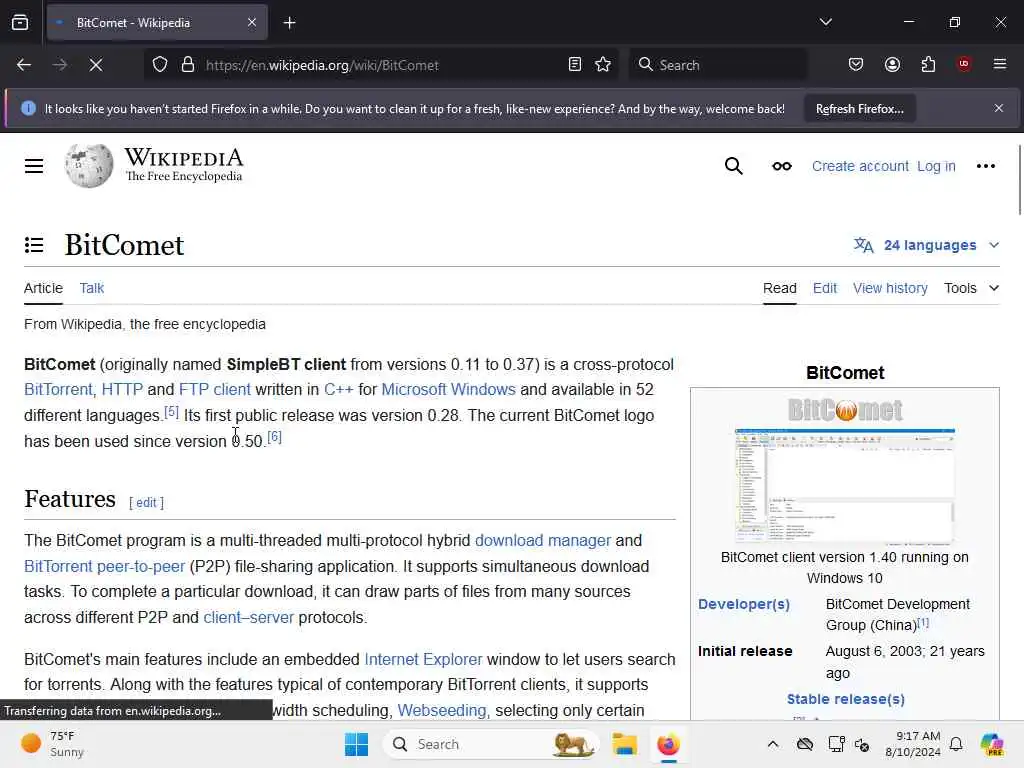Screen dimensions: 1024x768
Task: Open the BitComet client screenshot thumbnail
Action: (844, 485)
